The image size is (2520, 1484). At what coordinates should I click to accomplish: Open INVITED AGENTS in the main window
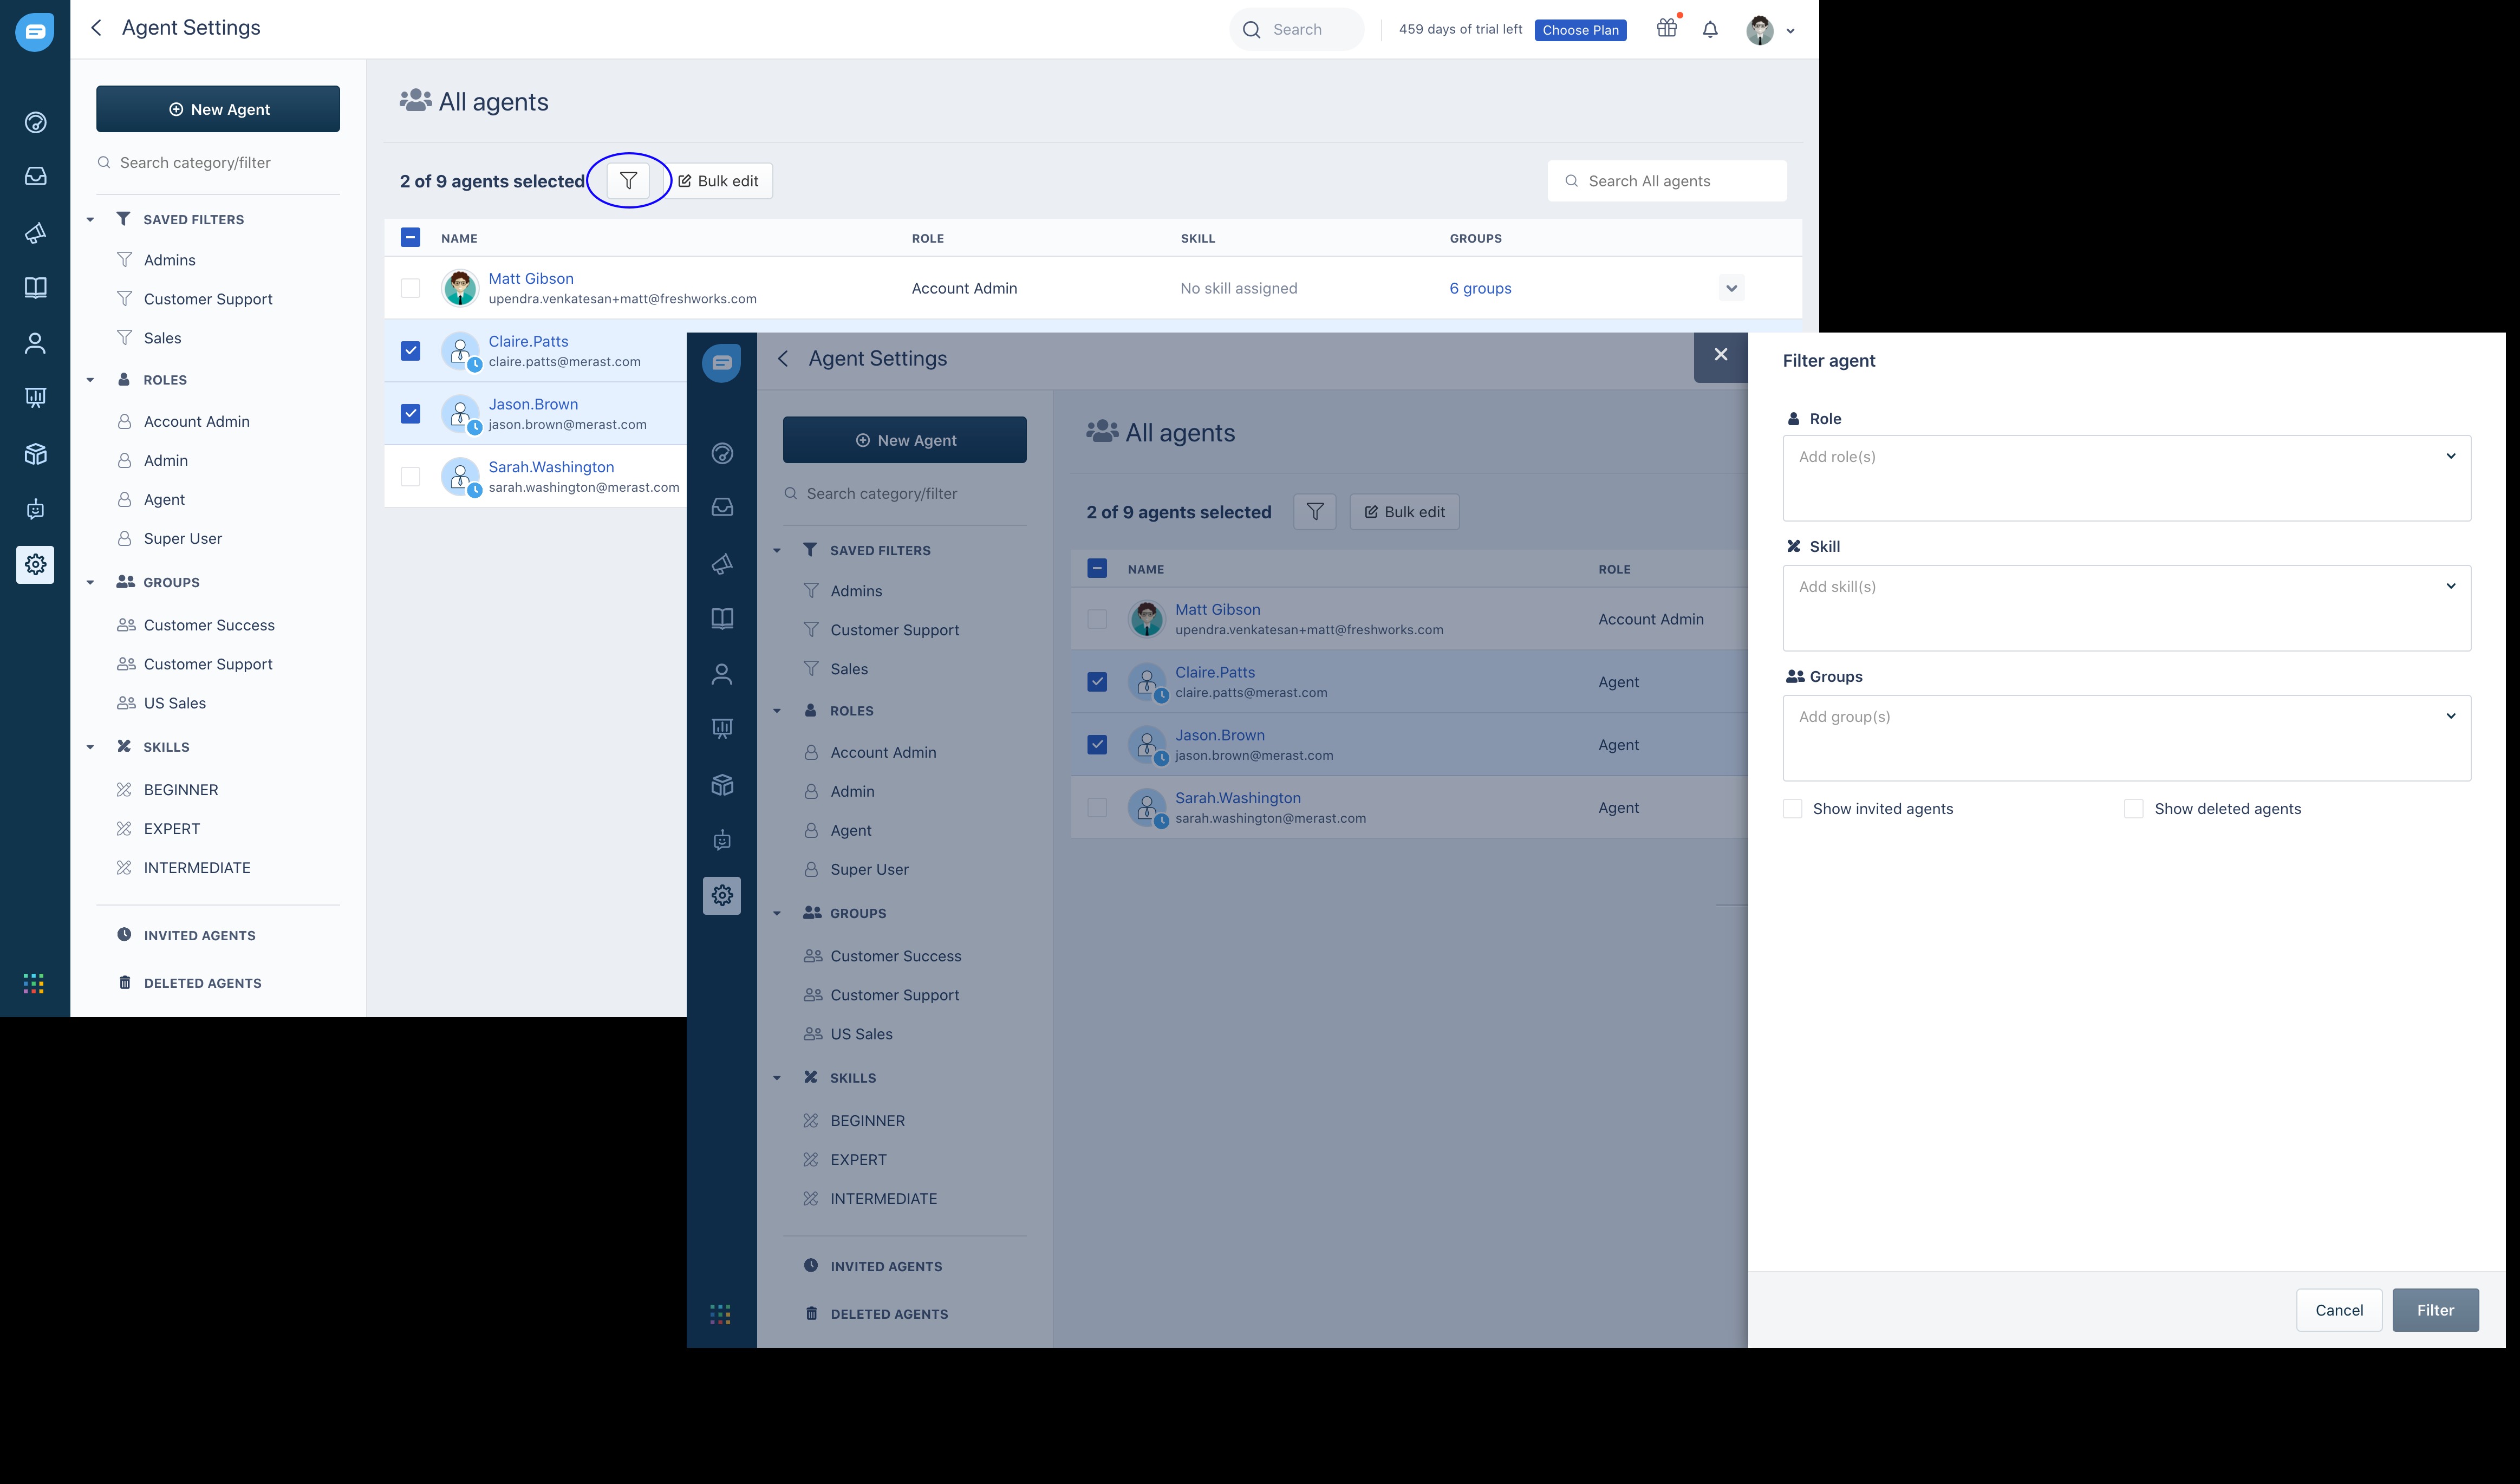click(x=199, y=936)
